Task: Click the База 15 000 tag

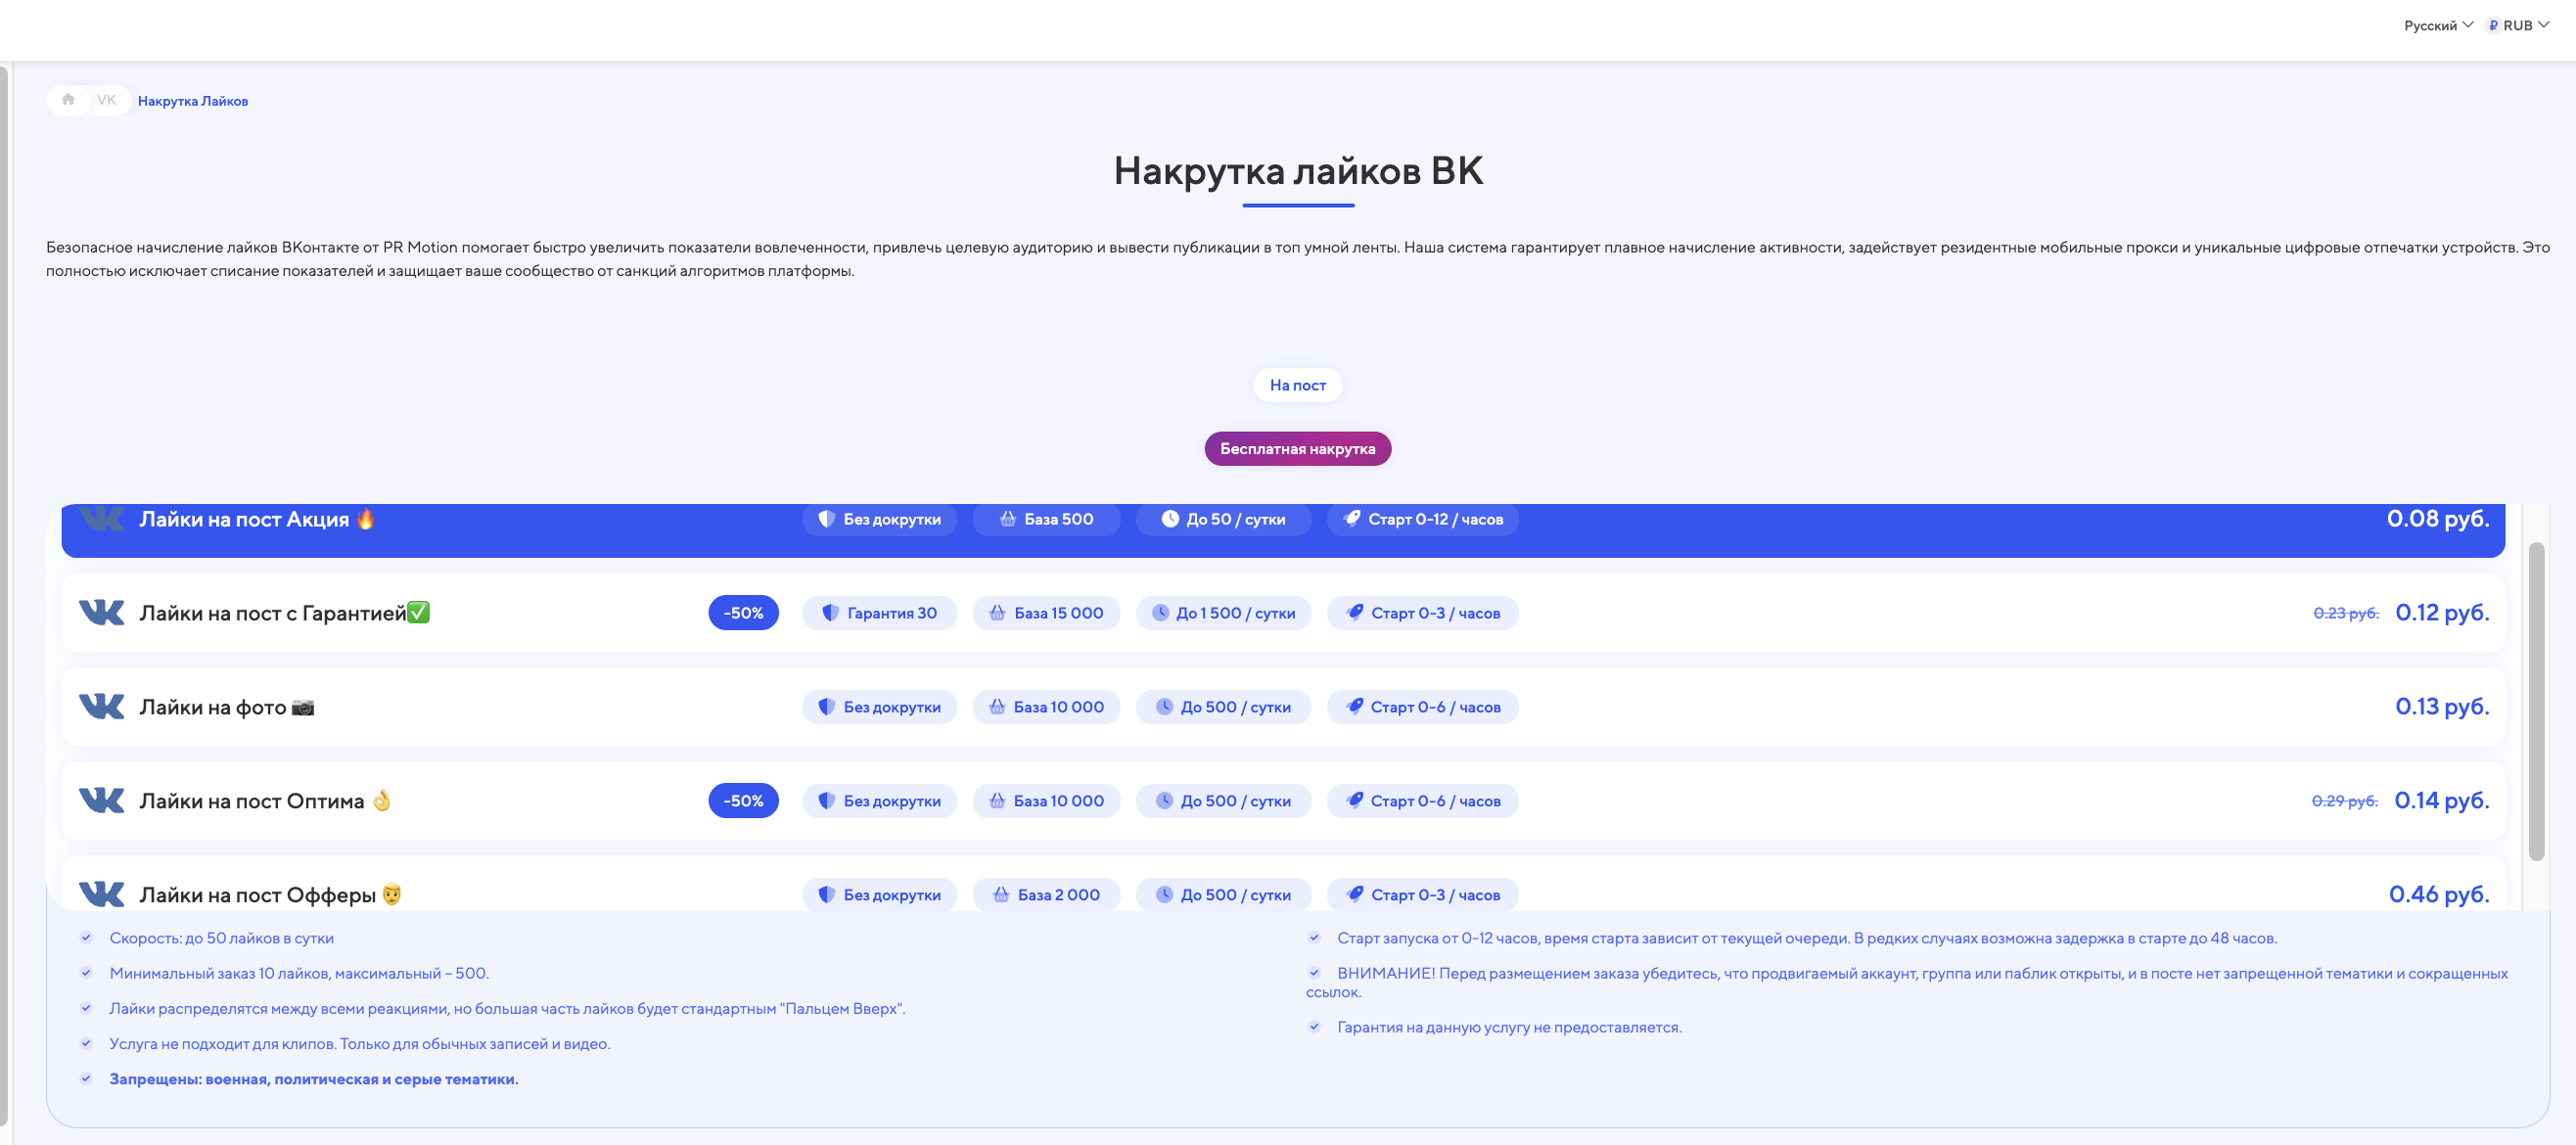Action: point(1046,613)
